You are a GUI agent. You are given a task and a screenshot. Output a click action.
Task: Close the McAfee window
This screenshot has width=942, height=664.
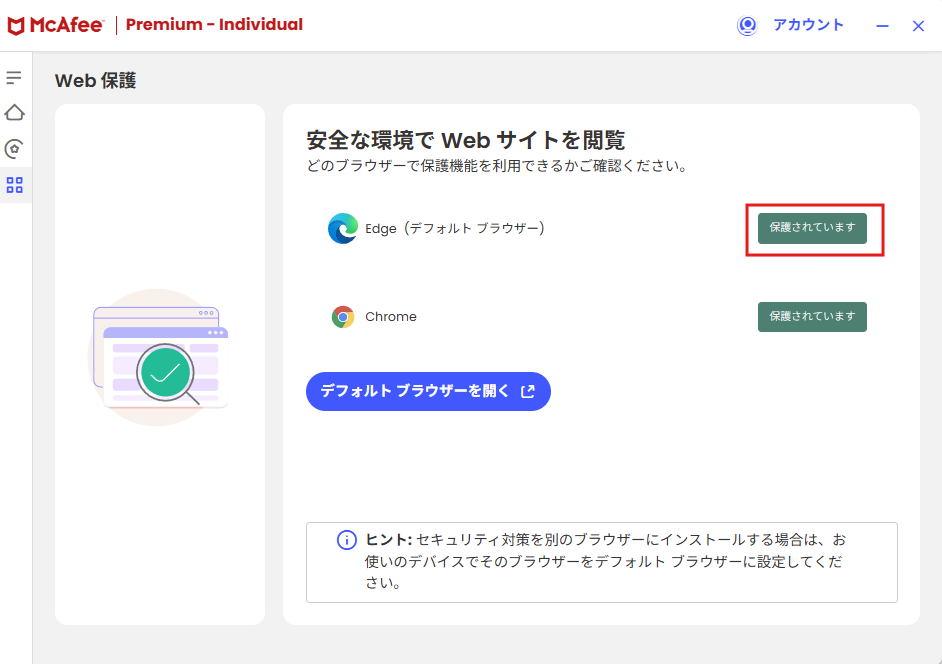pos(918,26)
